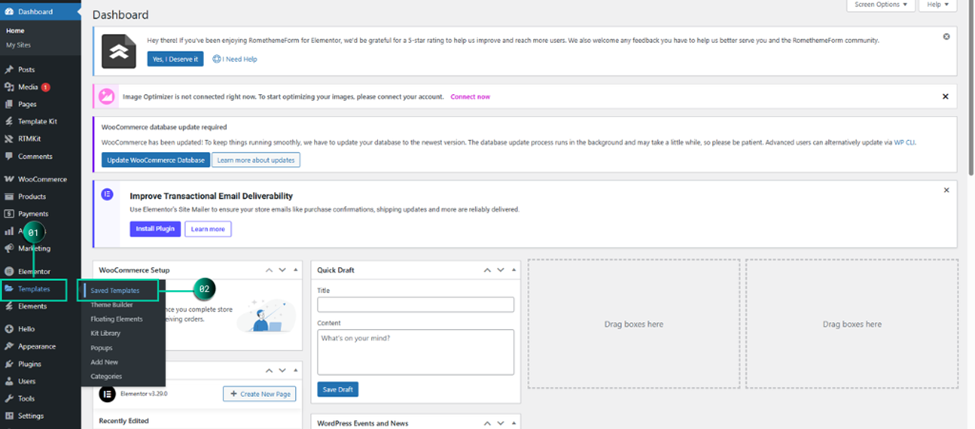
Task: Go to My Sites under Dashboard
Action: [x=18, y=45]
